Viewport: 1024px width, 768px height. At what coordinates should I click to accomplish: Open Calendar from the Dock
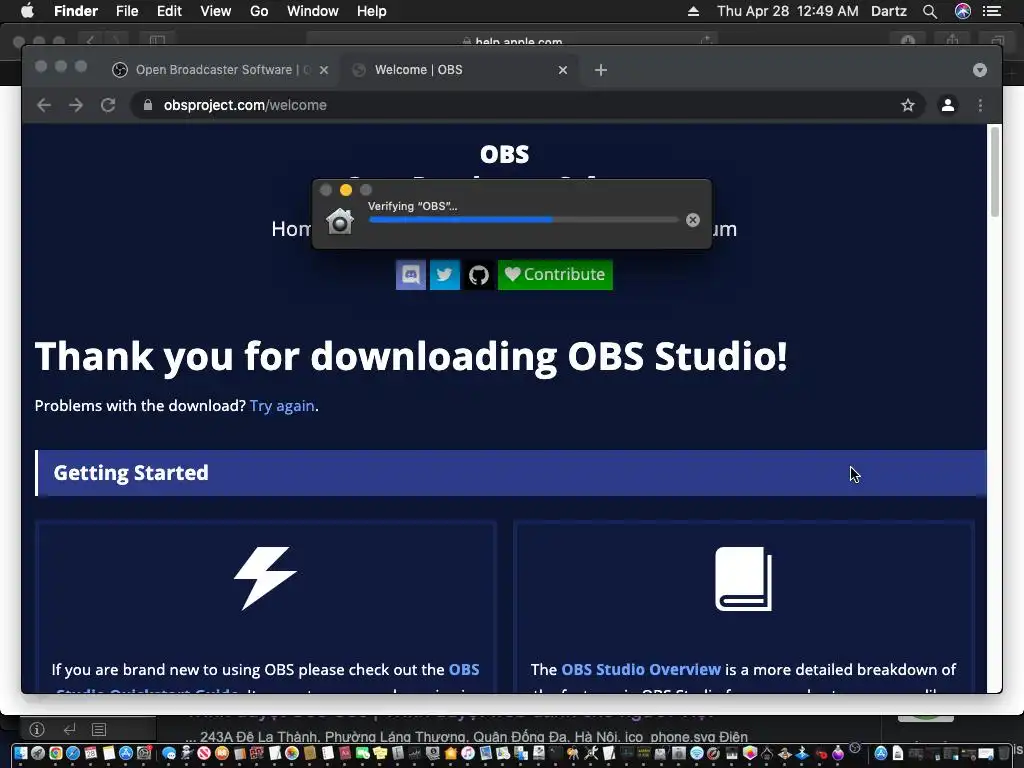click(x=90, y=753)
